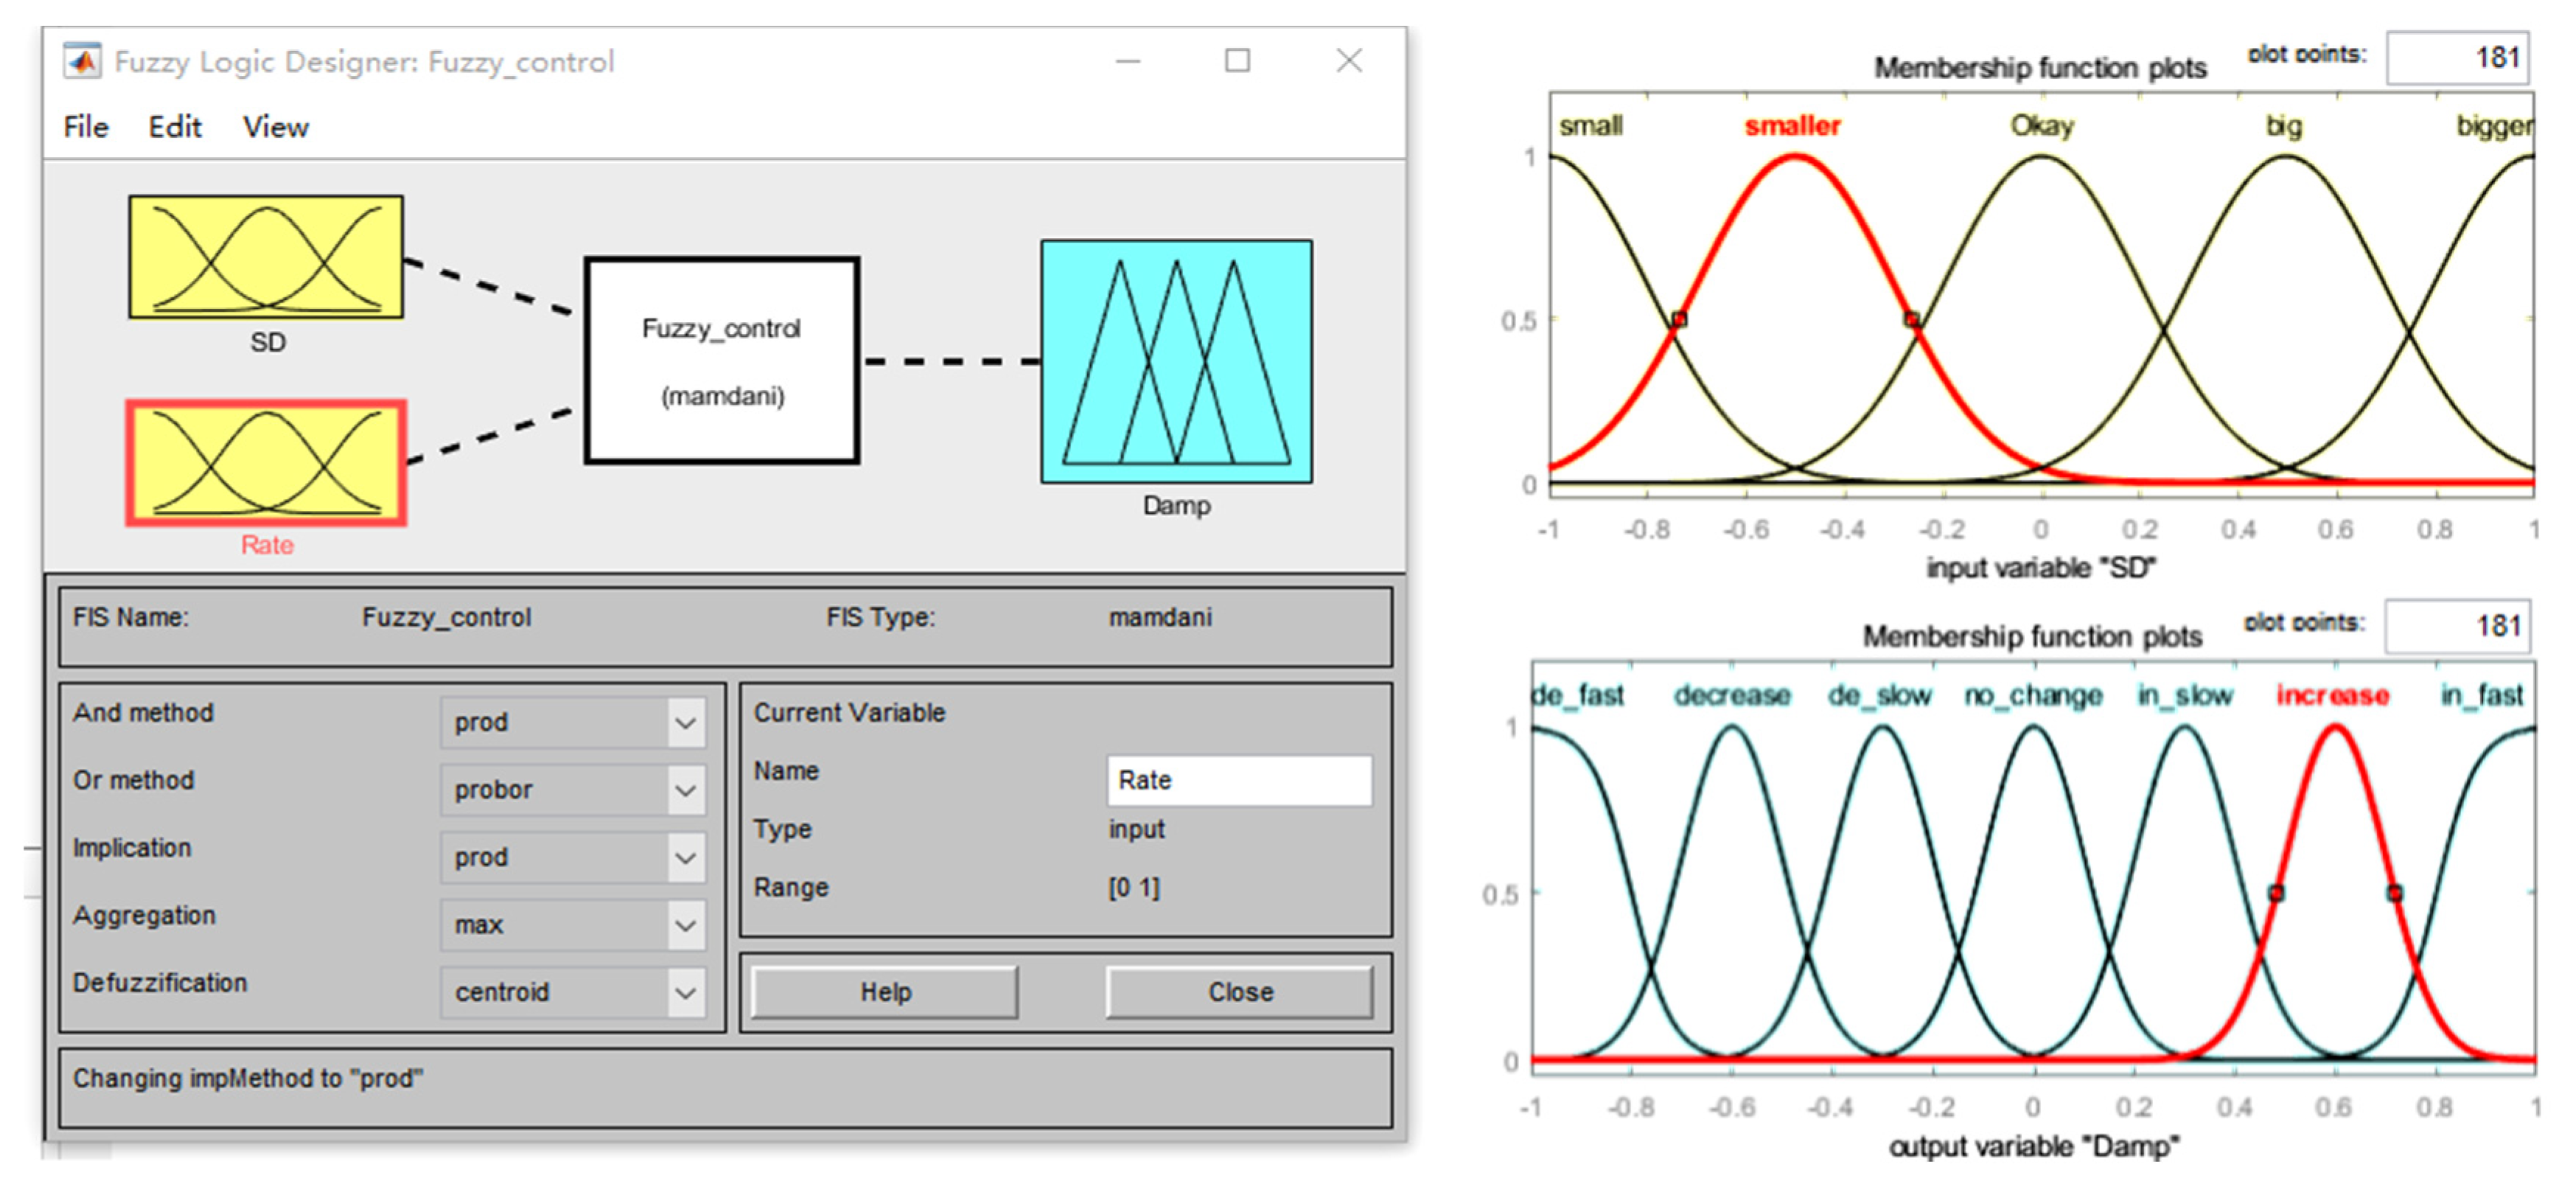Image resolution: width=2576 pixels, height=1187 pixels.
Task: Select the red 'smaller' membership curve label
Action: 1792,126
